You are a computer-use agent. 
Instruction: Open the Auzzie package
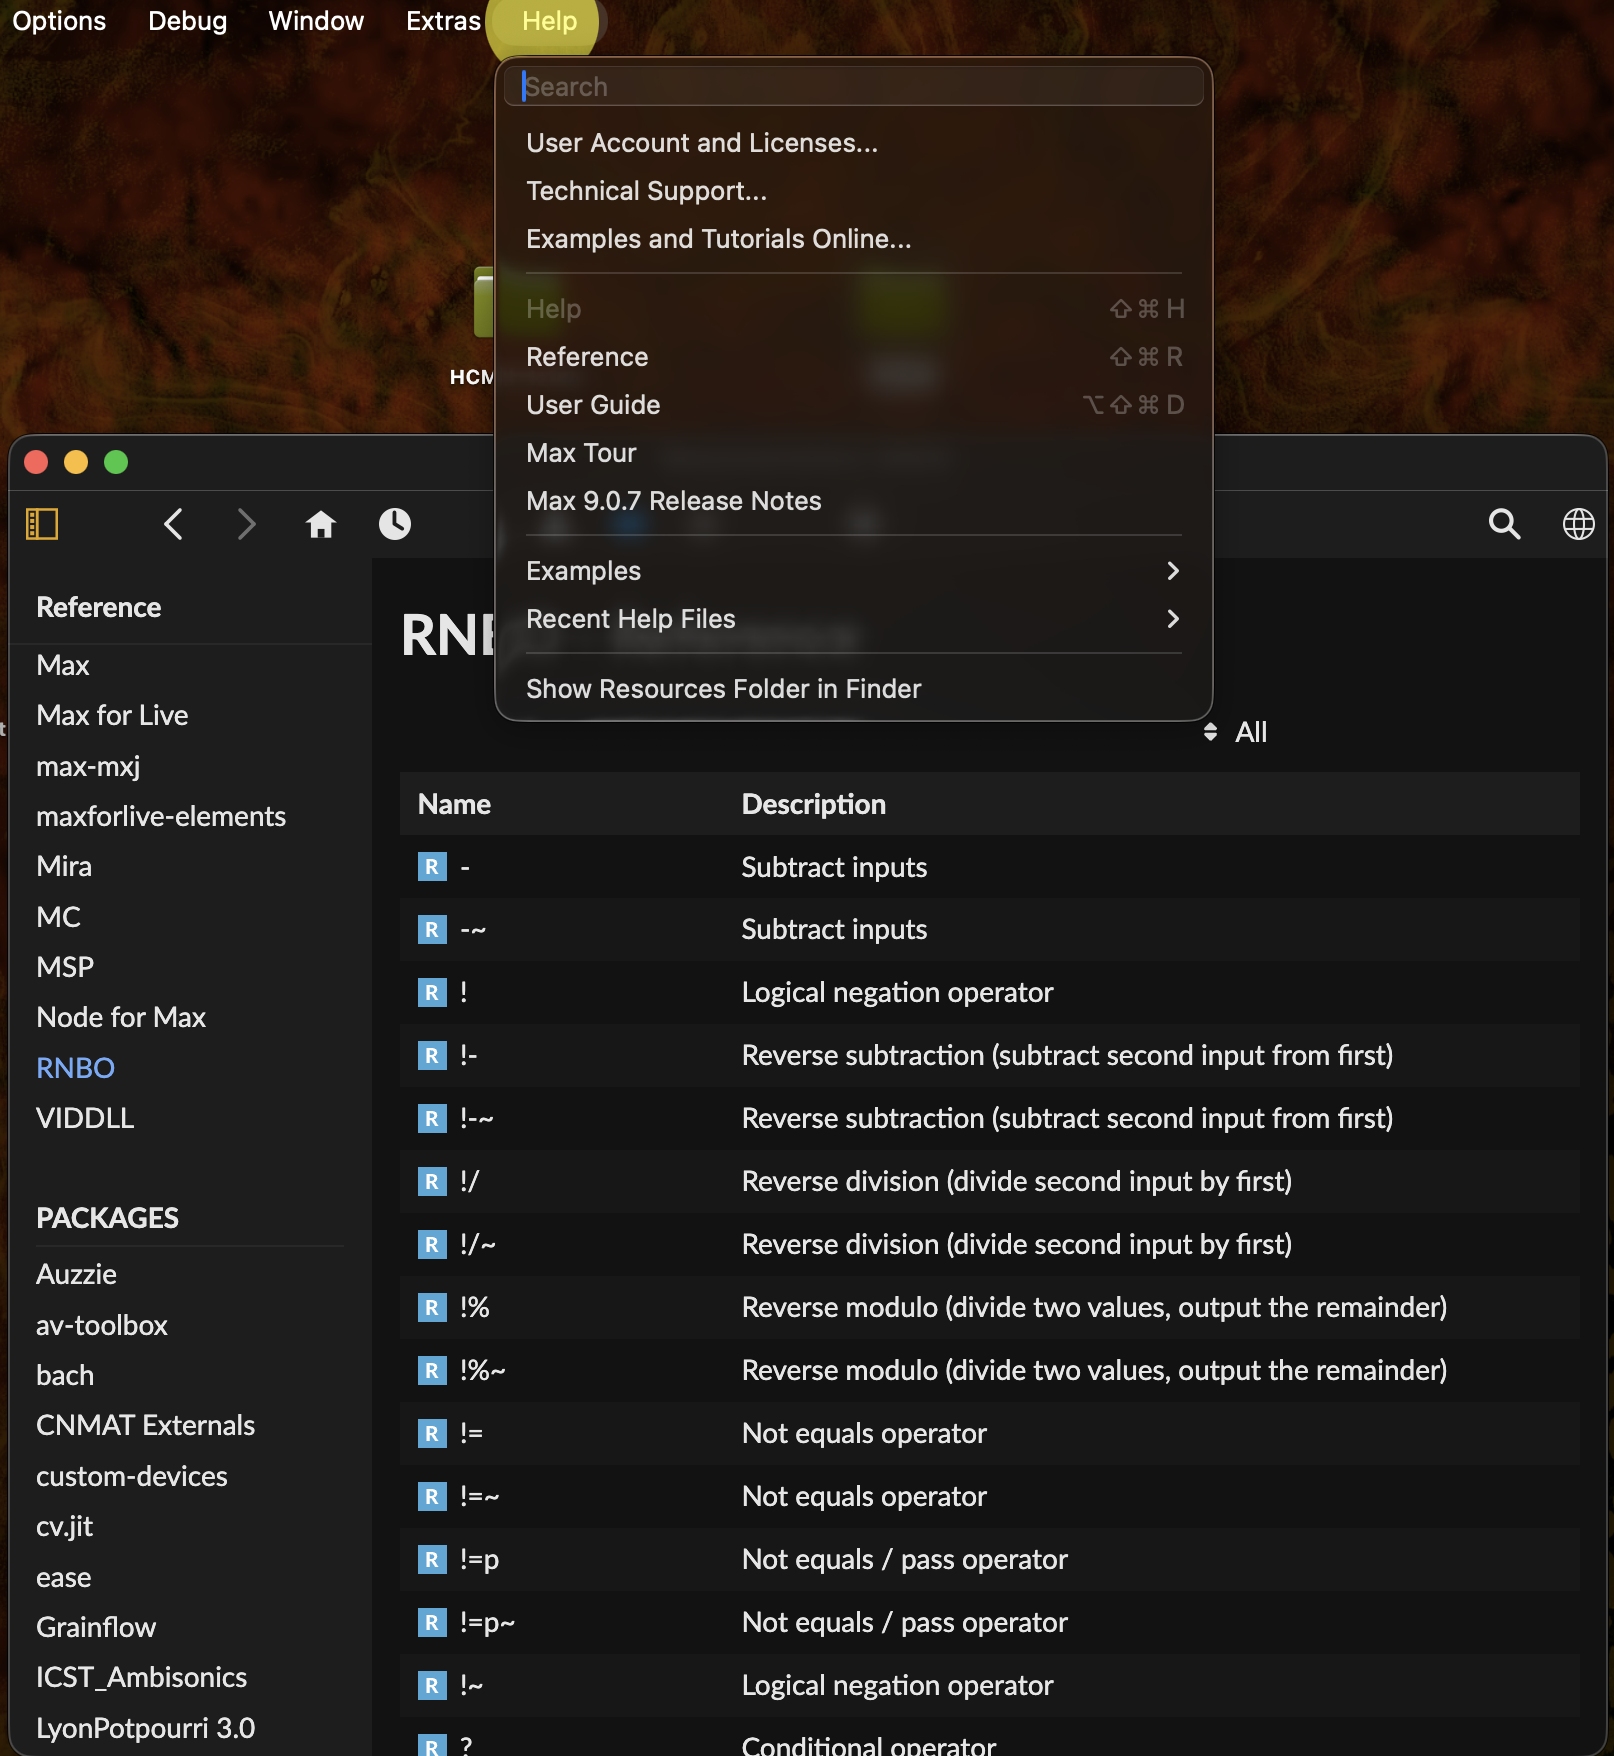click(76, 1274)
